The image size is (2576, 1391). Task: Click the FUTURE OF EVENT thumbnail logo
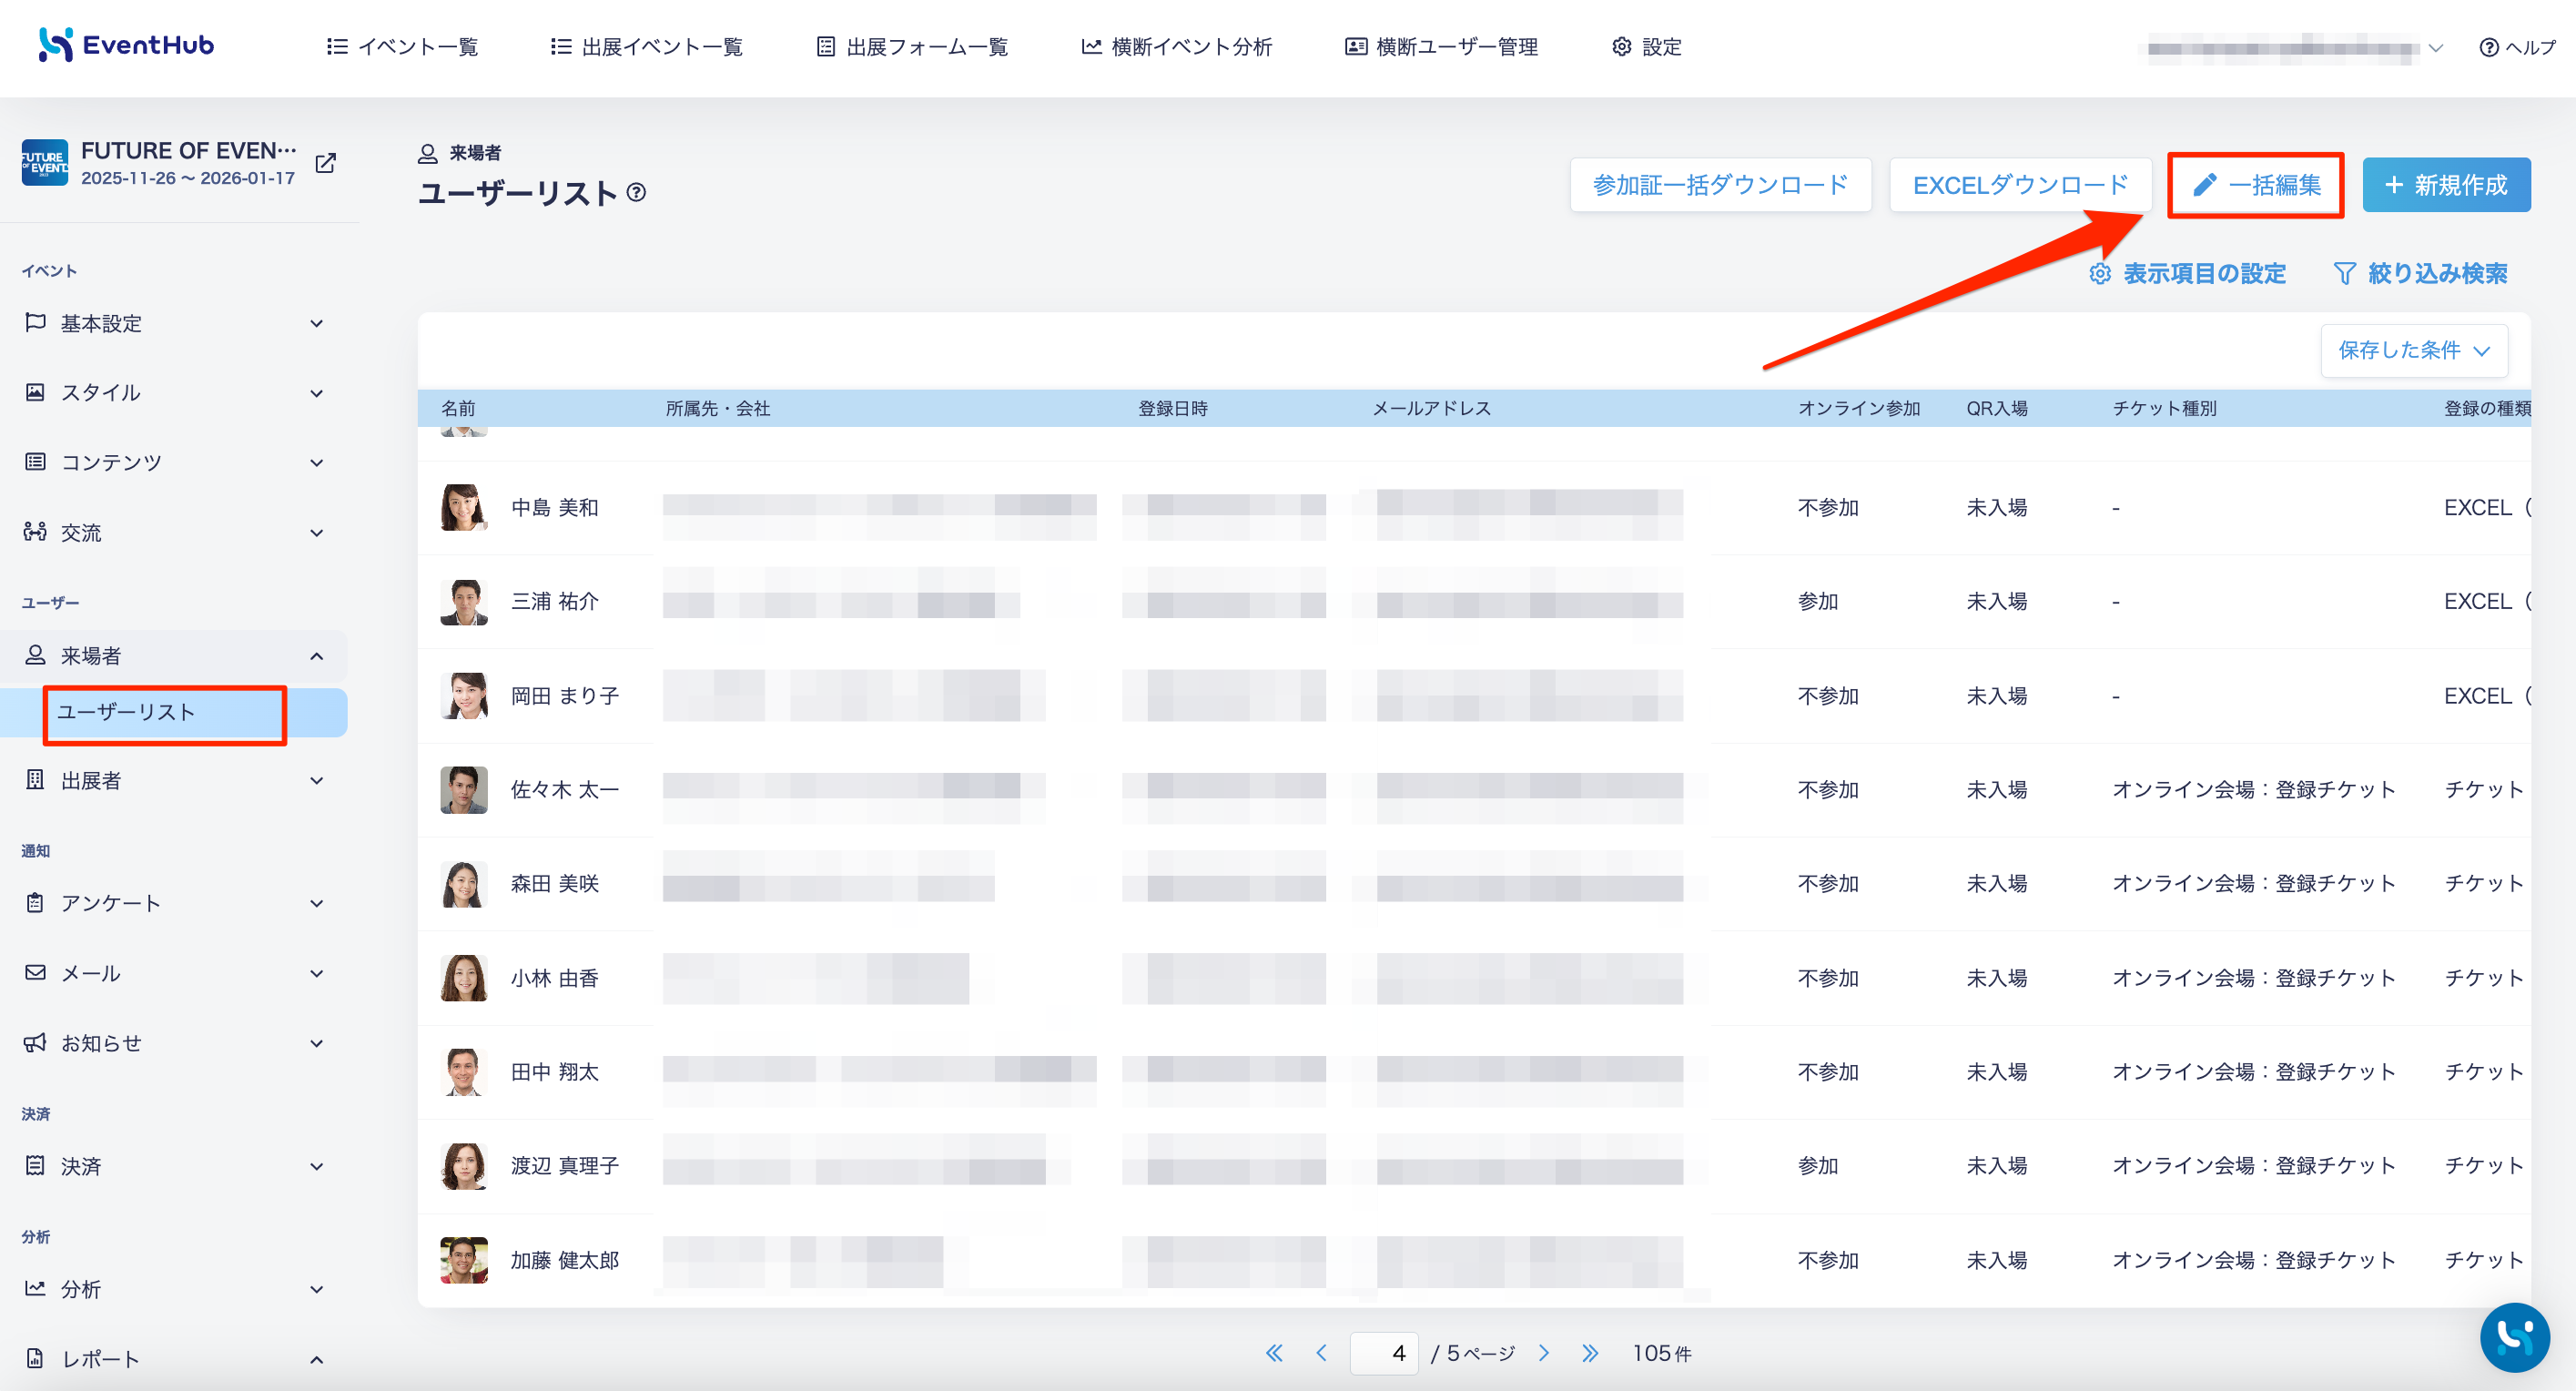click(45, 163)
